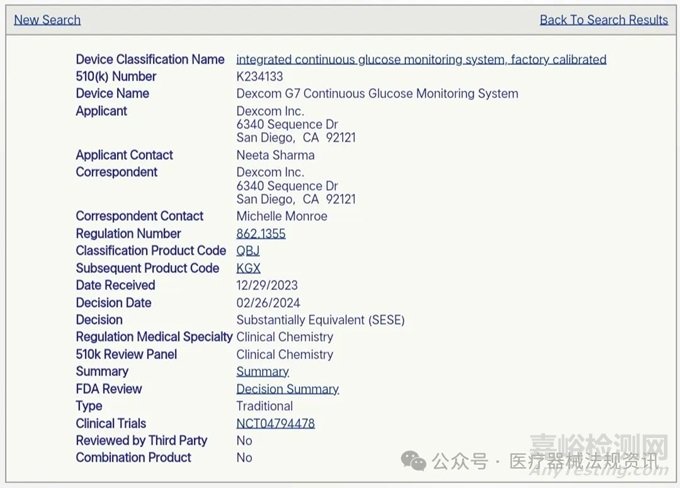Go Back To Search Results

click(603, 20)
